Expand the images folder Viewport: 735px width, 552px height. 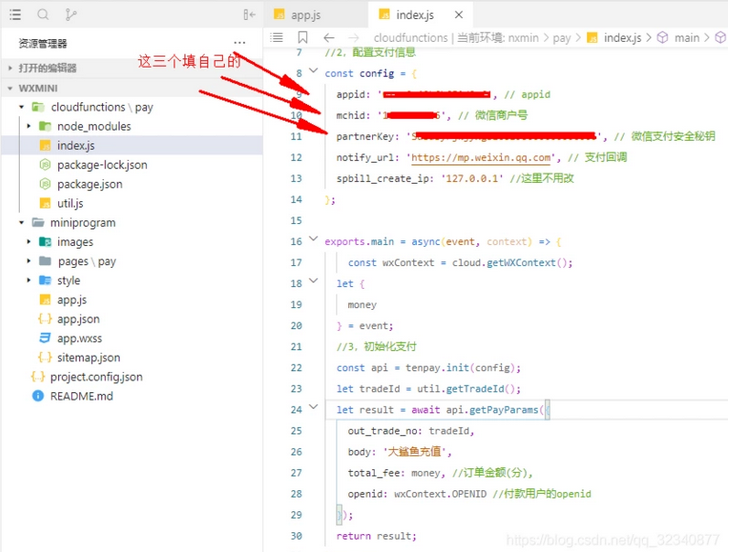tap(29, 242)
